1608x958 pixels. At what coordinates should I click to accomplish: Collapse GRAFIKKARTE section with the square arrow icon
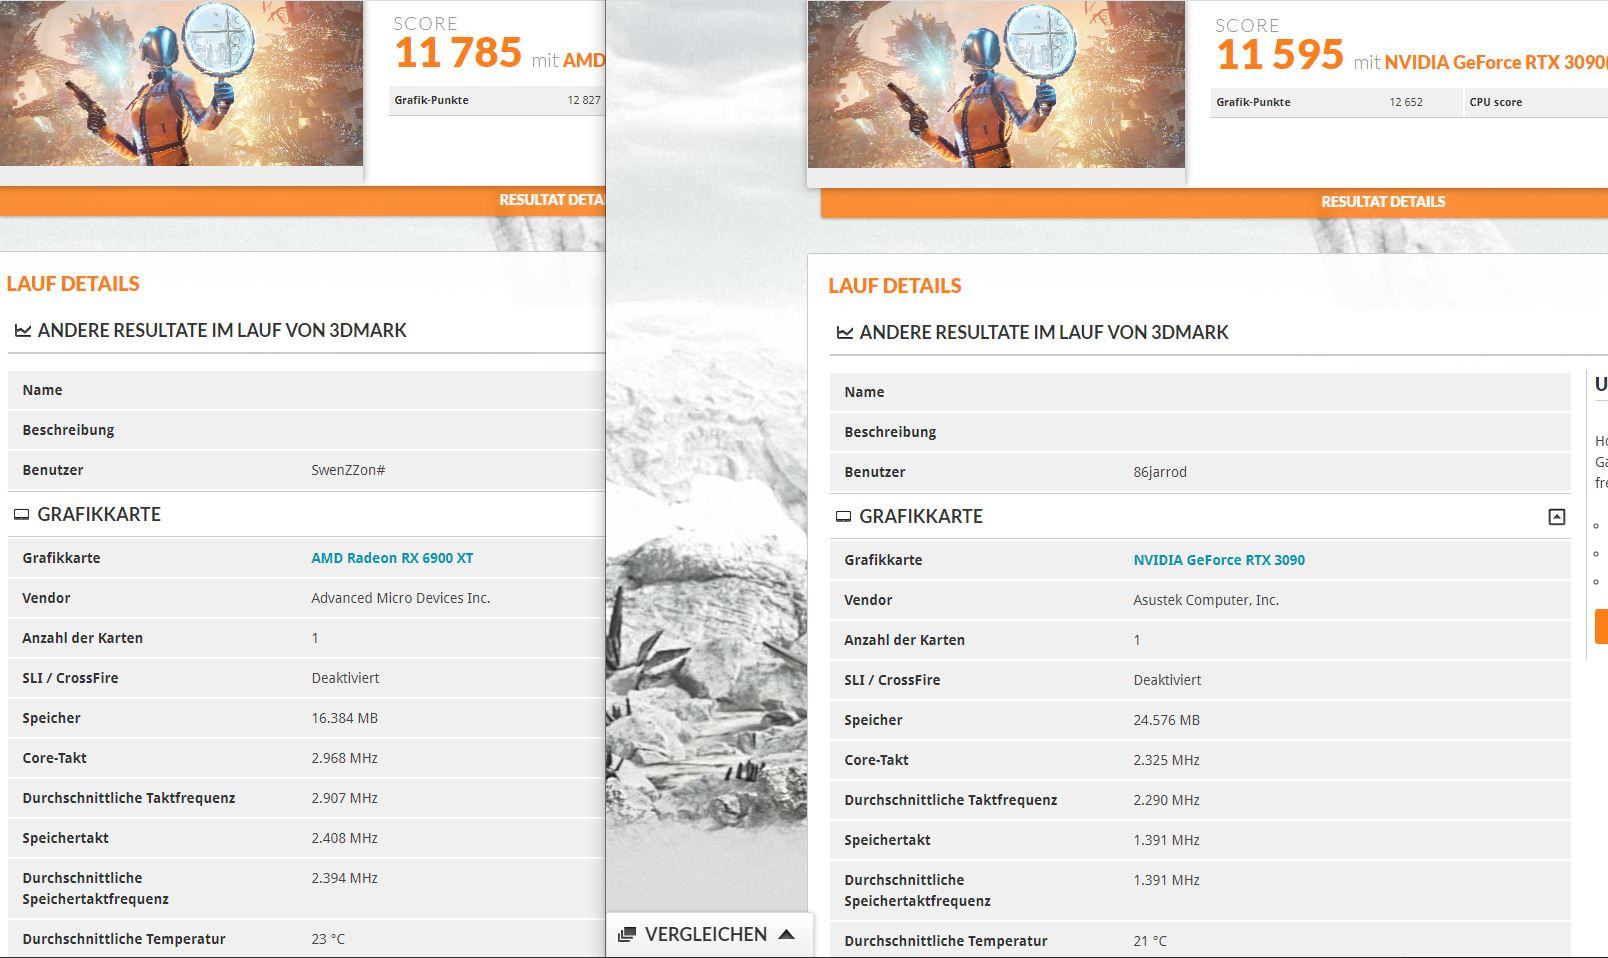[1556, 517]
